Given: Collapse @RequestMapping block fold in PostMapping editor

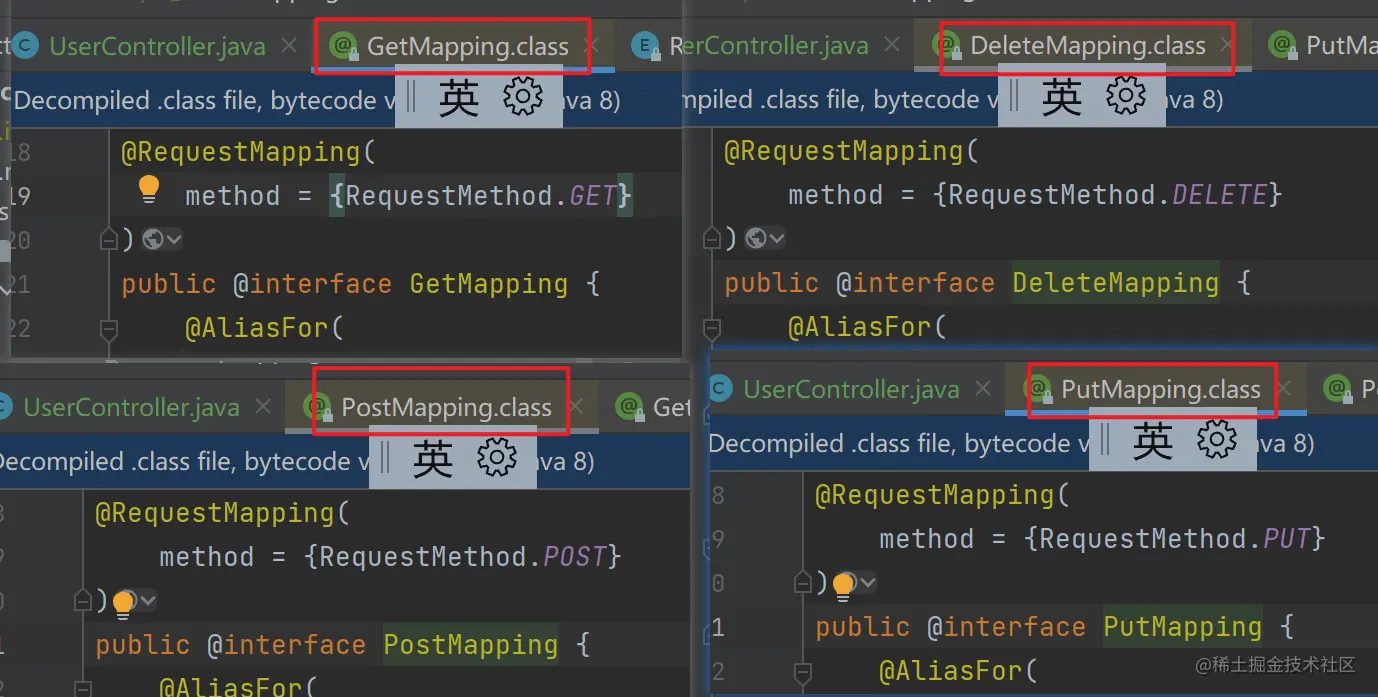Looking at the screenshot, I should [x=84, y=600].
